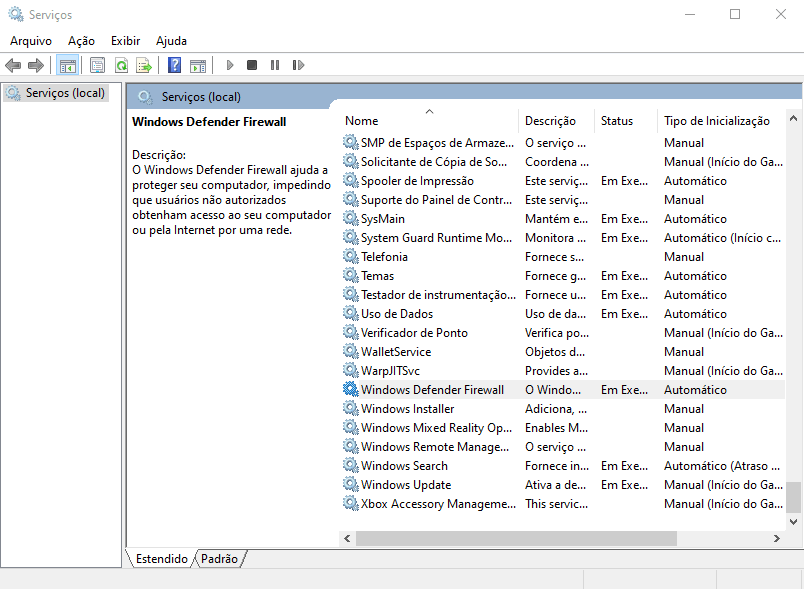
Task: Click the vertical scrollbar thumb
Action: [793, 497]
